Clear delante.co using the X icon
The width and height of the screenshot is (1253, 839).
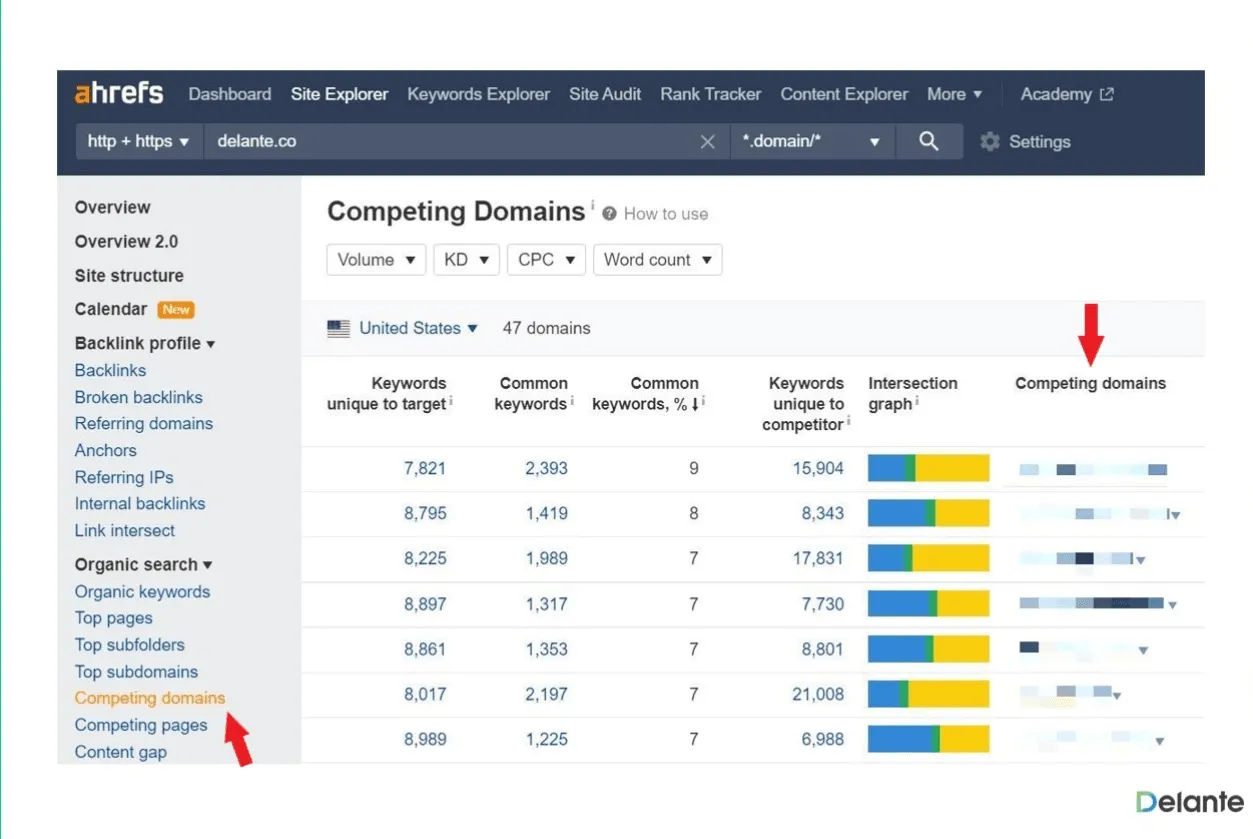tap(707, 141)
